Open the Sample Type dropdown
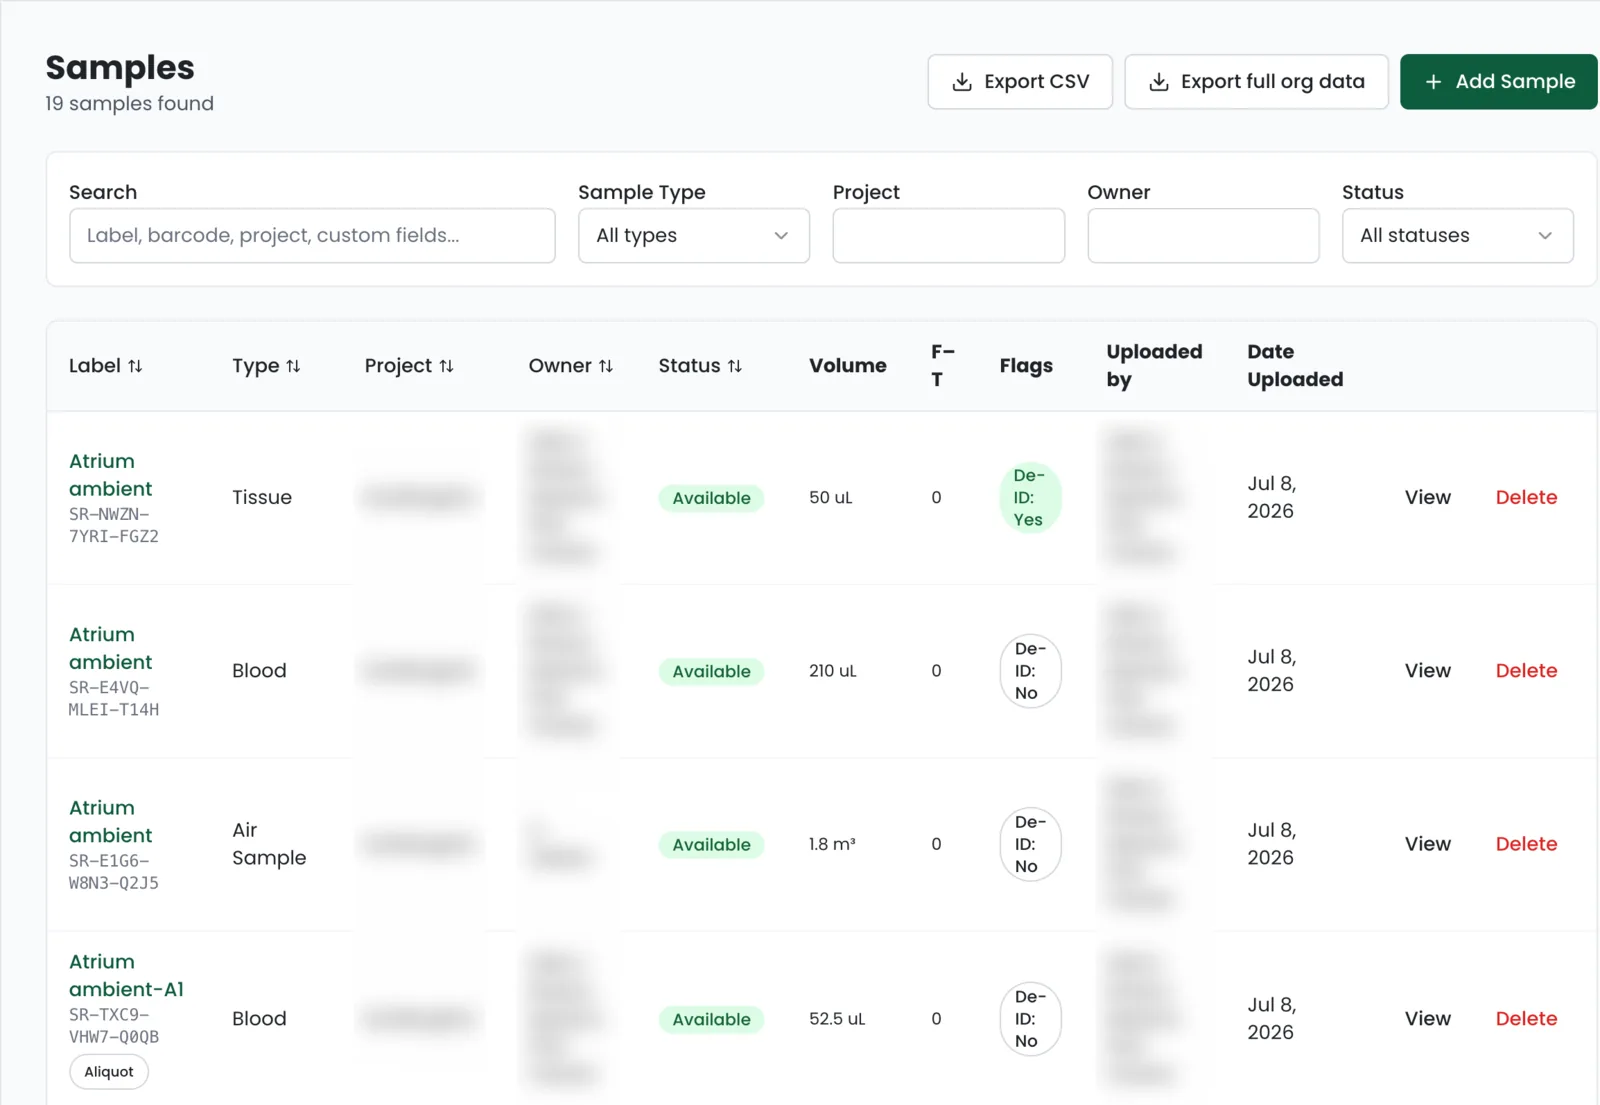 [694, 236]
